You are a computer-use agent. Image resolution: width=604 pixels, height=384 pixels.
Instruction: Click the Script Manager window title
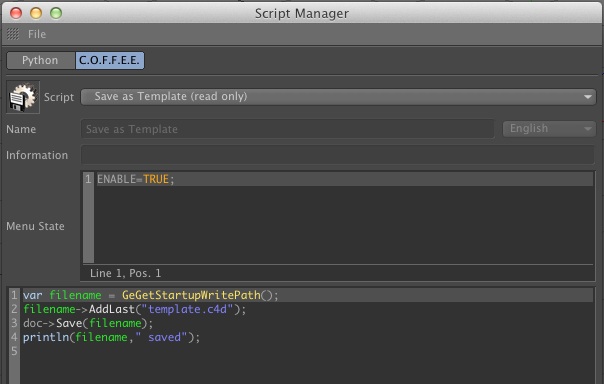[302, 13]
